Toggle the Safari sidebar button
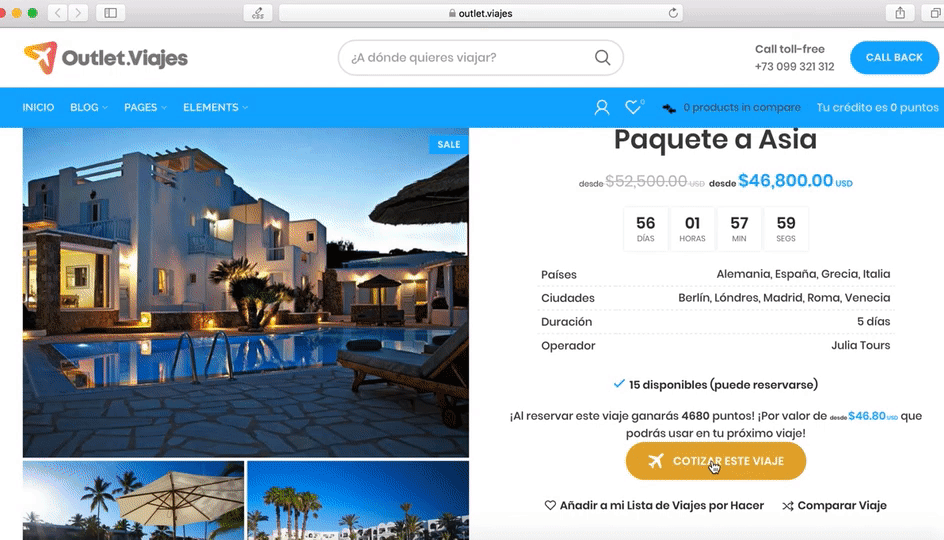944x540 pixels. click(x=111, y=13)
